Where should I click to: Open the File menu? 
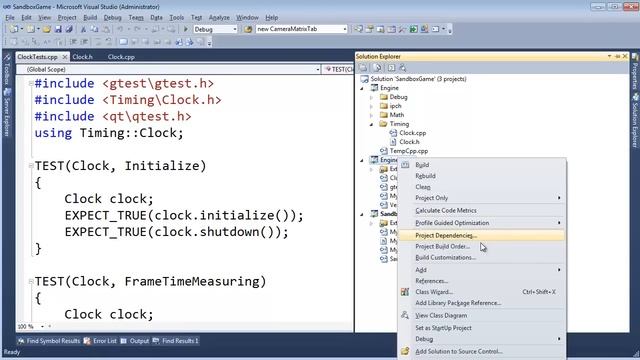point(10,18)
